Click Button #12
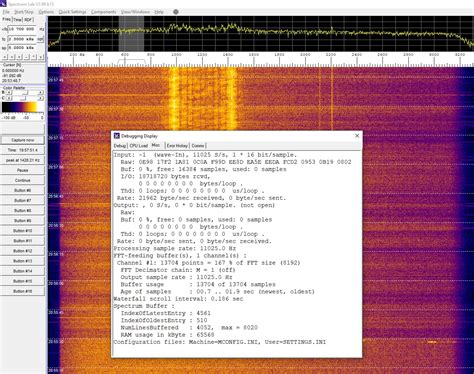 point(23,251)
